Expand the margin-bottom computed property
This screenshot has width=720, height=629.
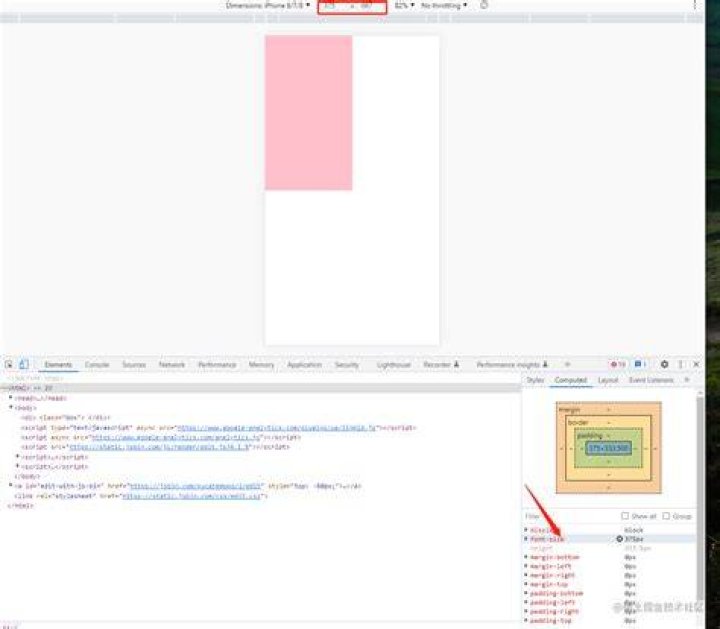pos(526,557)
